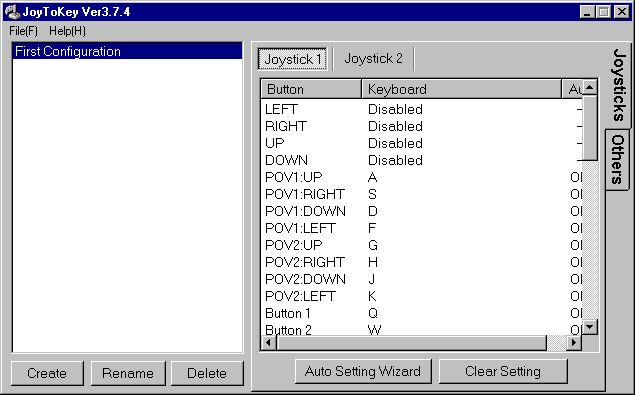Click key D mapped to POV1:DOWN
The height and width of the screenshot is (395, 635).
point(373,211)
